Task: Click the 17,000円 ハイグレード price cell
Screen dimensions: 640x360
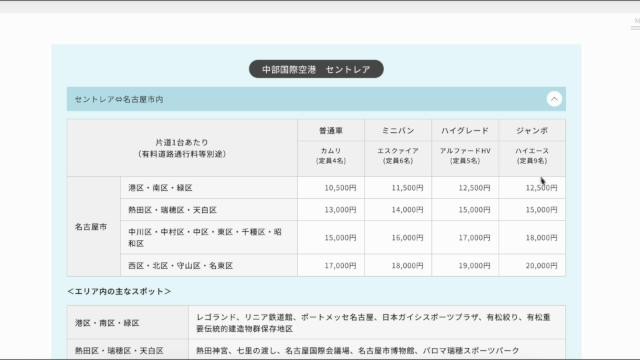Action: (x=465, y=238)
